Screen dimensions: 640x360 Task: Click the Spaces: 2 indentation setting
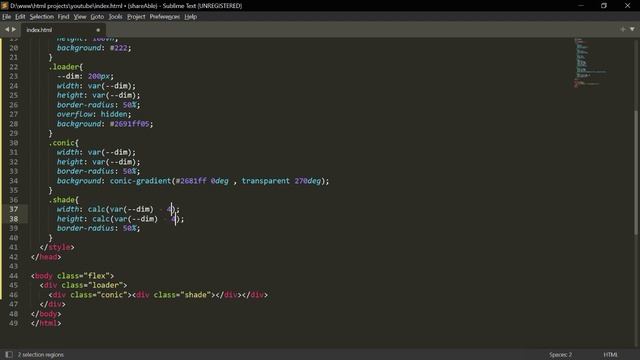(560, 355)
